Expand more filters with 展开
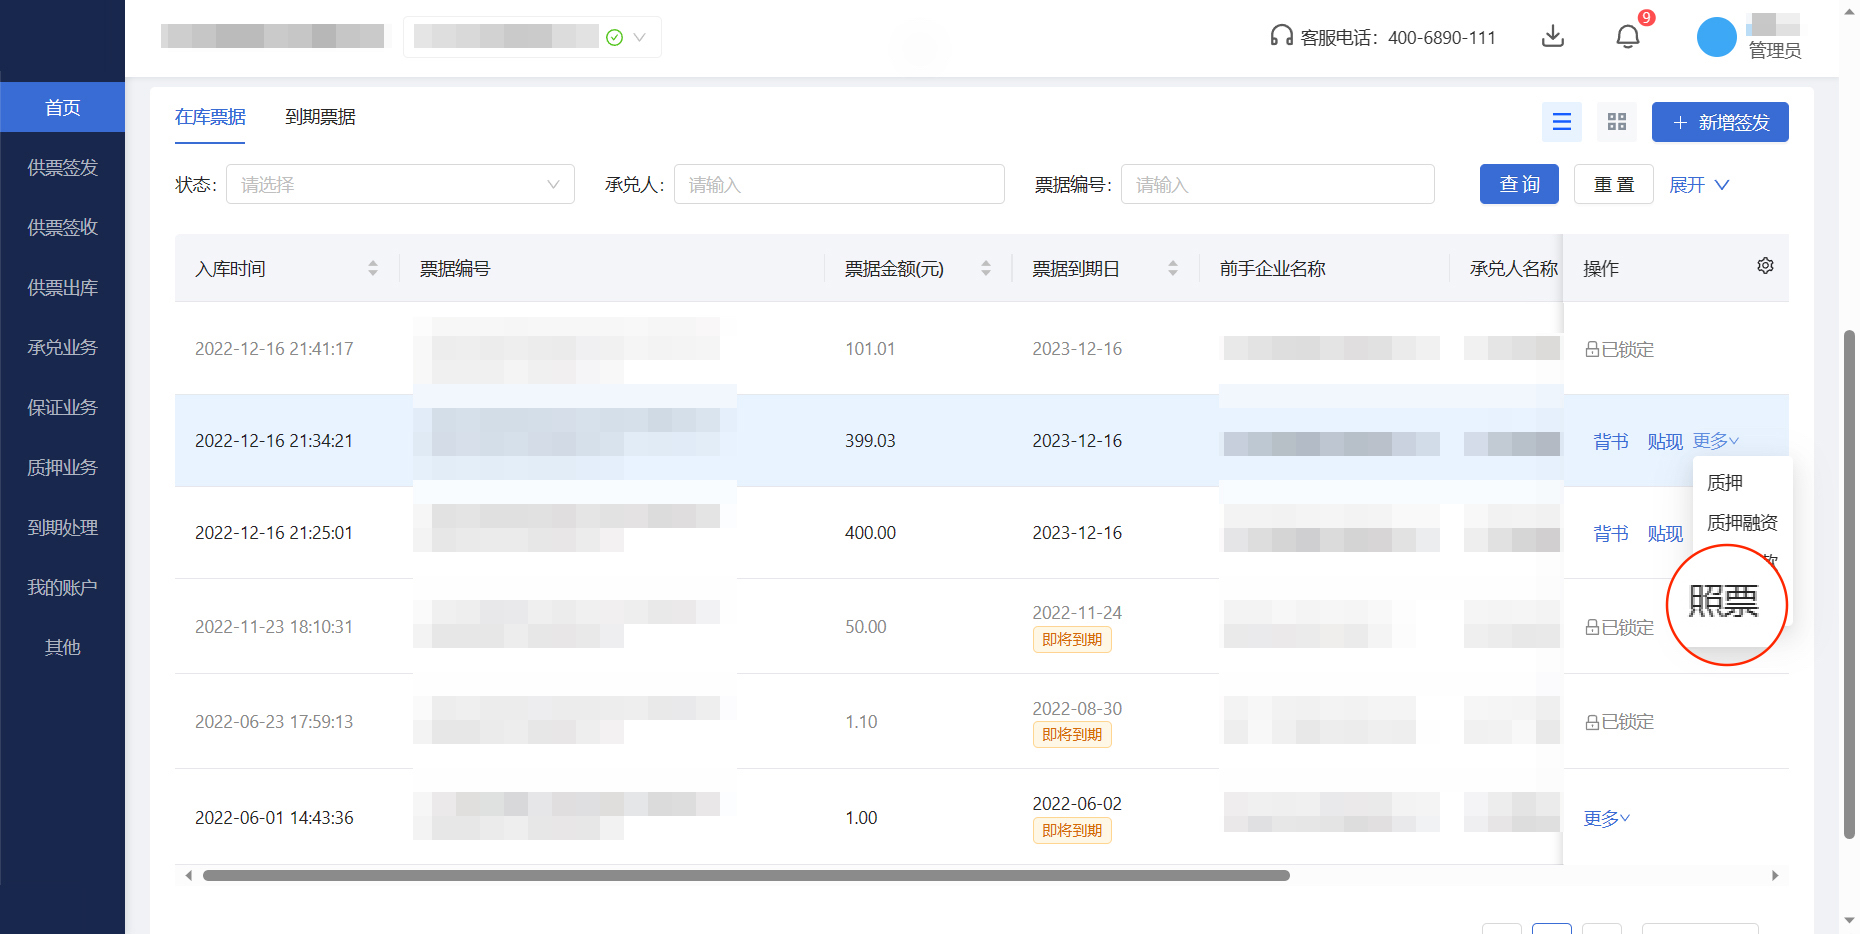Viewport: 1860px width, 934px height. tap(1698, 185)
